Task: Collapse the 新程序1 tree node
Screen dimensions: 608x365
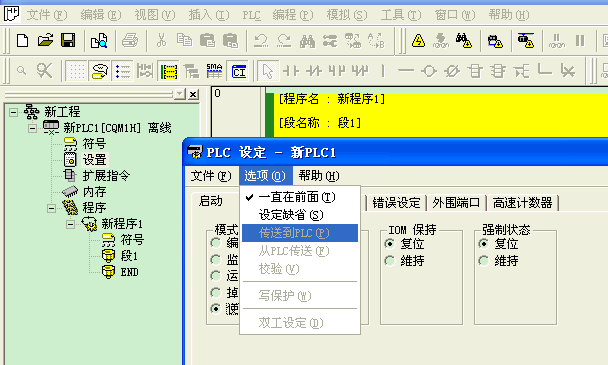Action: 70,224
